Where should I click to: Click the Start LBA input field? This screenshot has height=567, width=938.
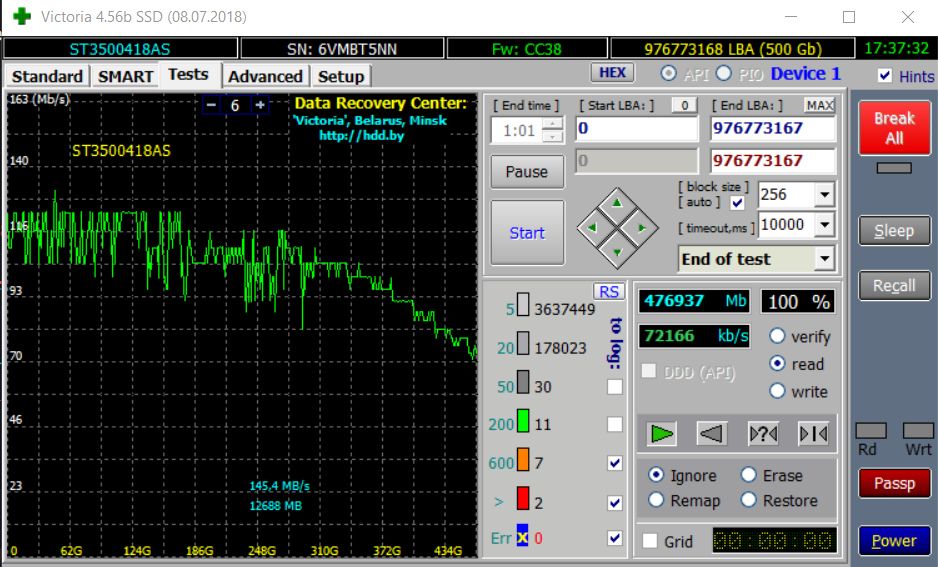[x=637, y=129]
